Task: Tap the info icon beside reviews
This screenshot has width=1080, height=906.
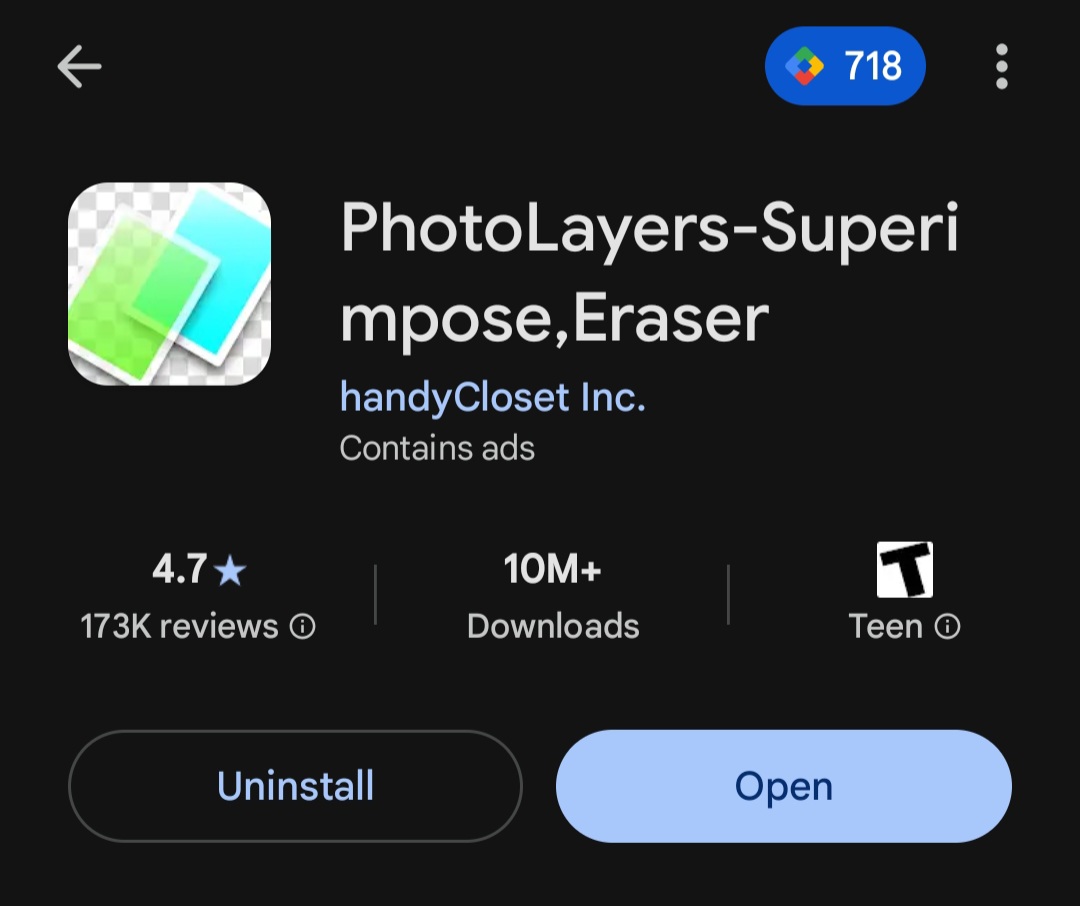Action: click(302, 626)
